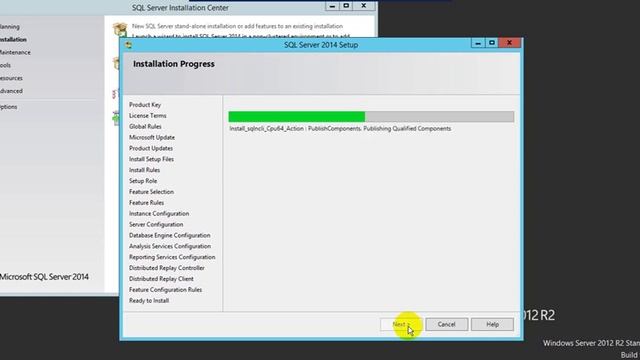Image resolution: width=640 pixels, height=360 pixels.
Task: Select Instance Configuration step
Action: (159, 214)
